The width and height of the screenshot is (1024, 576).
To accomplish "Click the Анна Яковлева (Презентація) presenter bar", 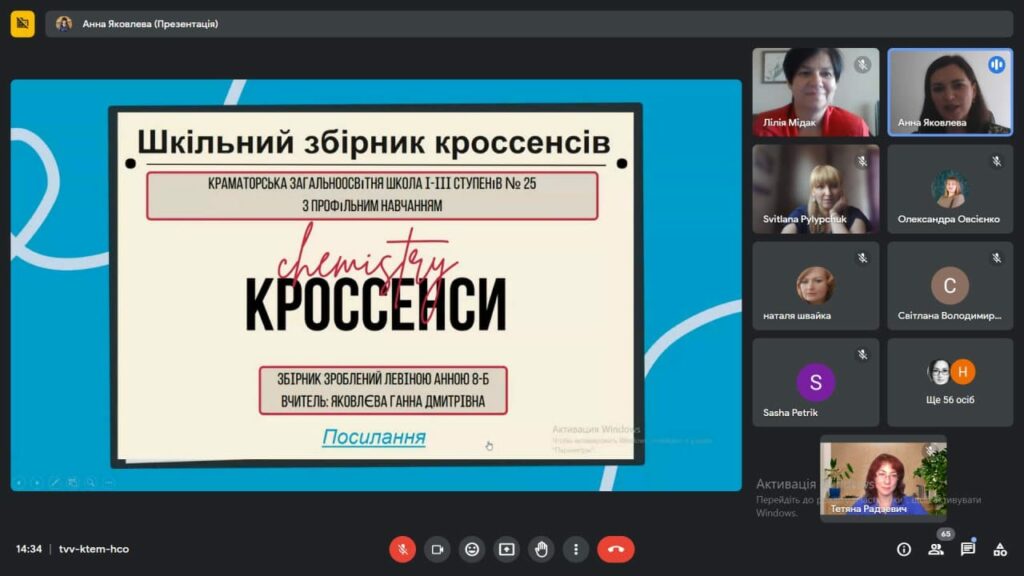I will pyautogui.click(x=150, y=23).
